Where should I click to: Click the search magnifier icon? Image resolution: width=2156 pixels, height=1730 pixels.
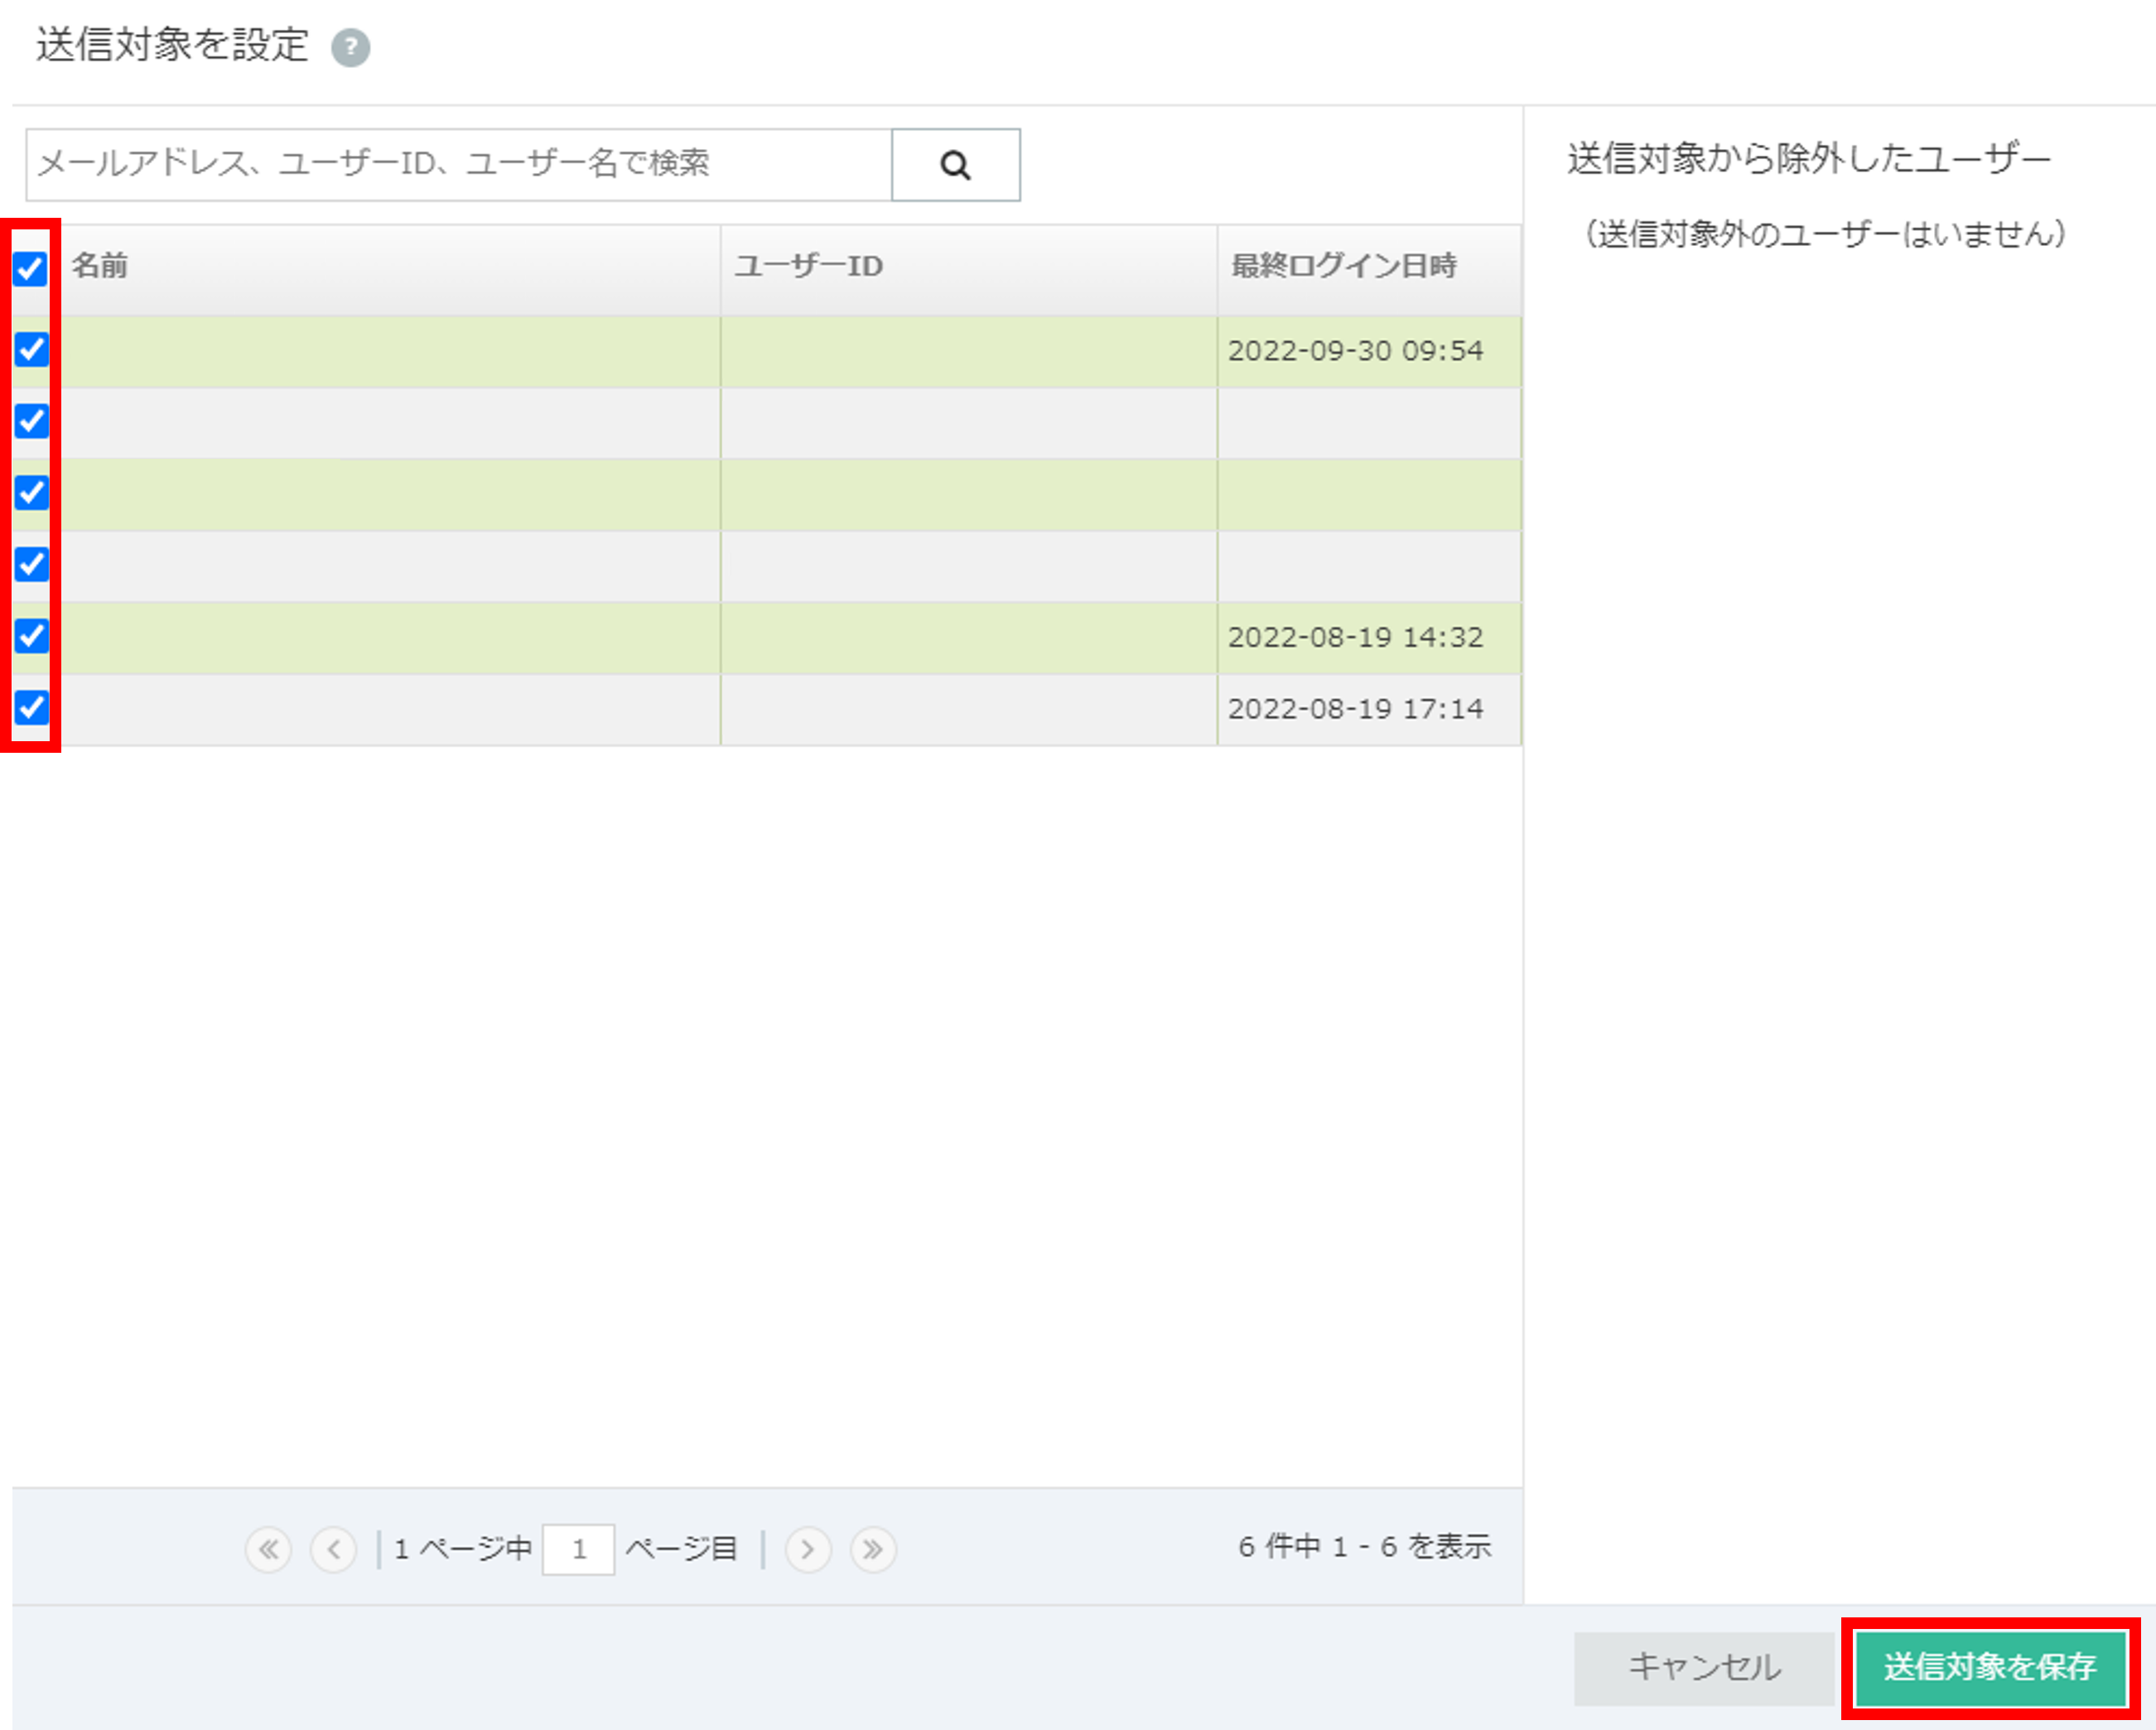955,164
